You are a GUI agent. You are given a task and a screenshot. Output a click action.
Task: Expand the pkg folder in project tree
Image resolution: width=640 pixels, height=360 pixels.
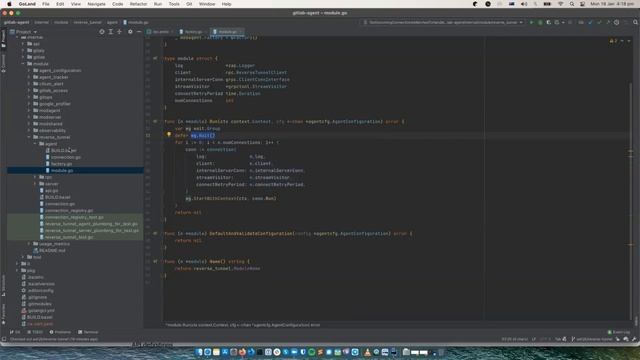tap(17, 270)
